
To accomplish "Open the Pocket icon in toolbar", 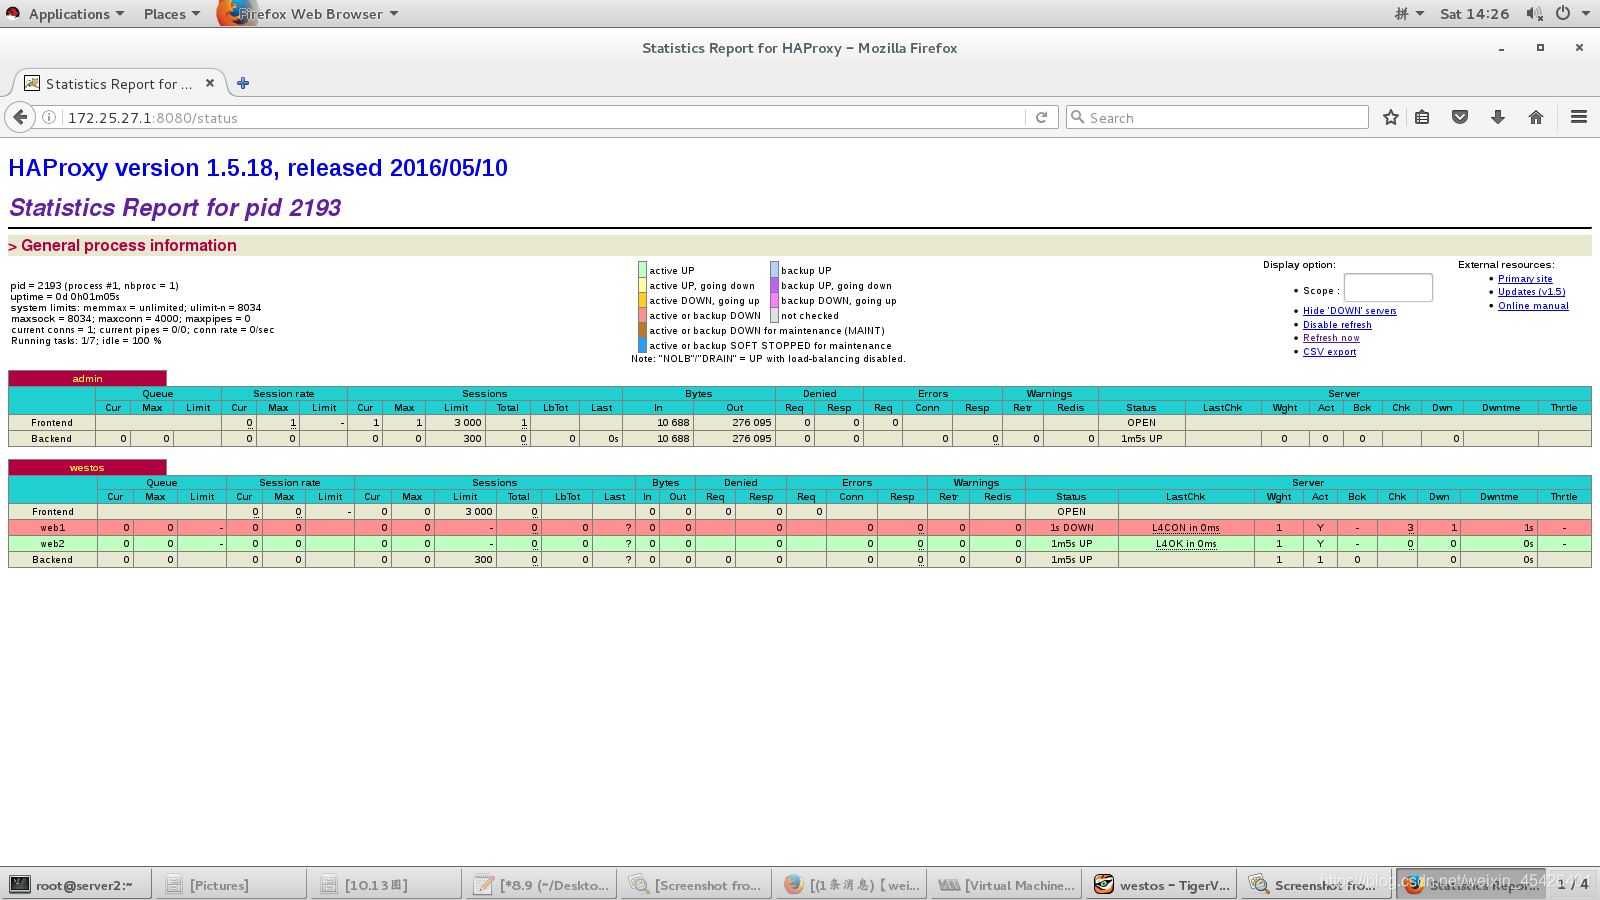I will 1460,117.
